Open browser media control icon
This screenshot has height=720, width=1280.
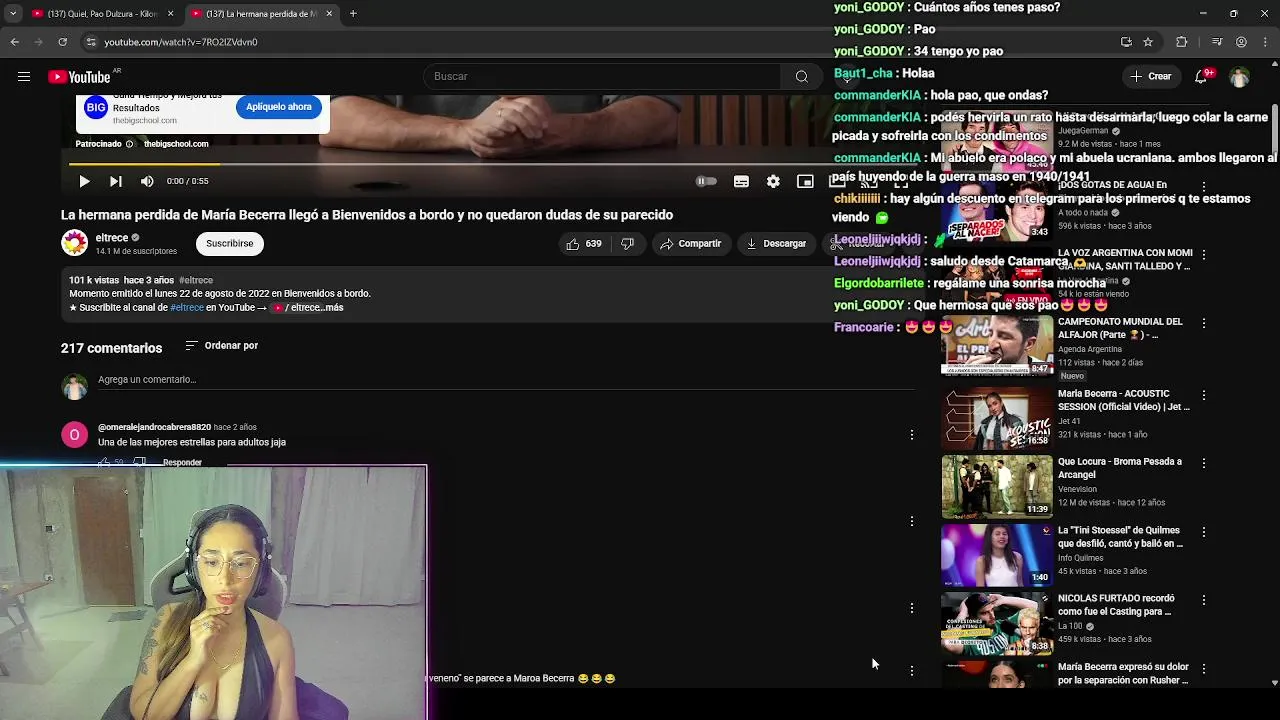tap(1217, 42)
